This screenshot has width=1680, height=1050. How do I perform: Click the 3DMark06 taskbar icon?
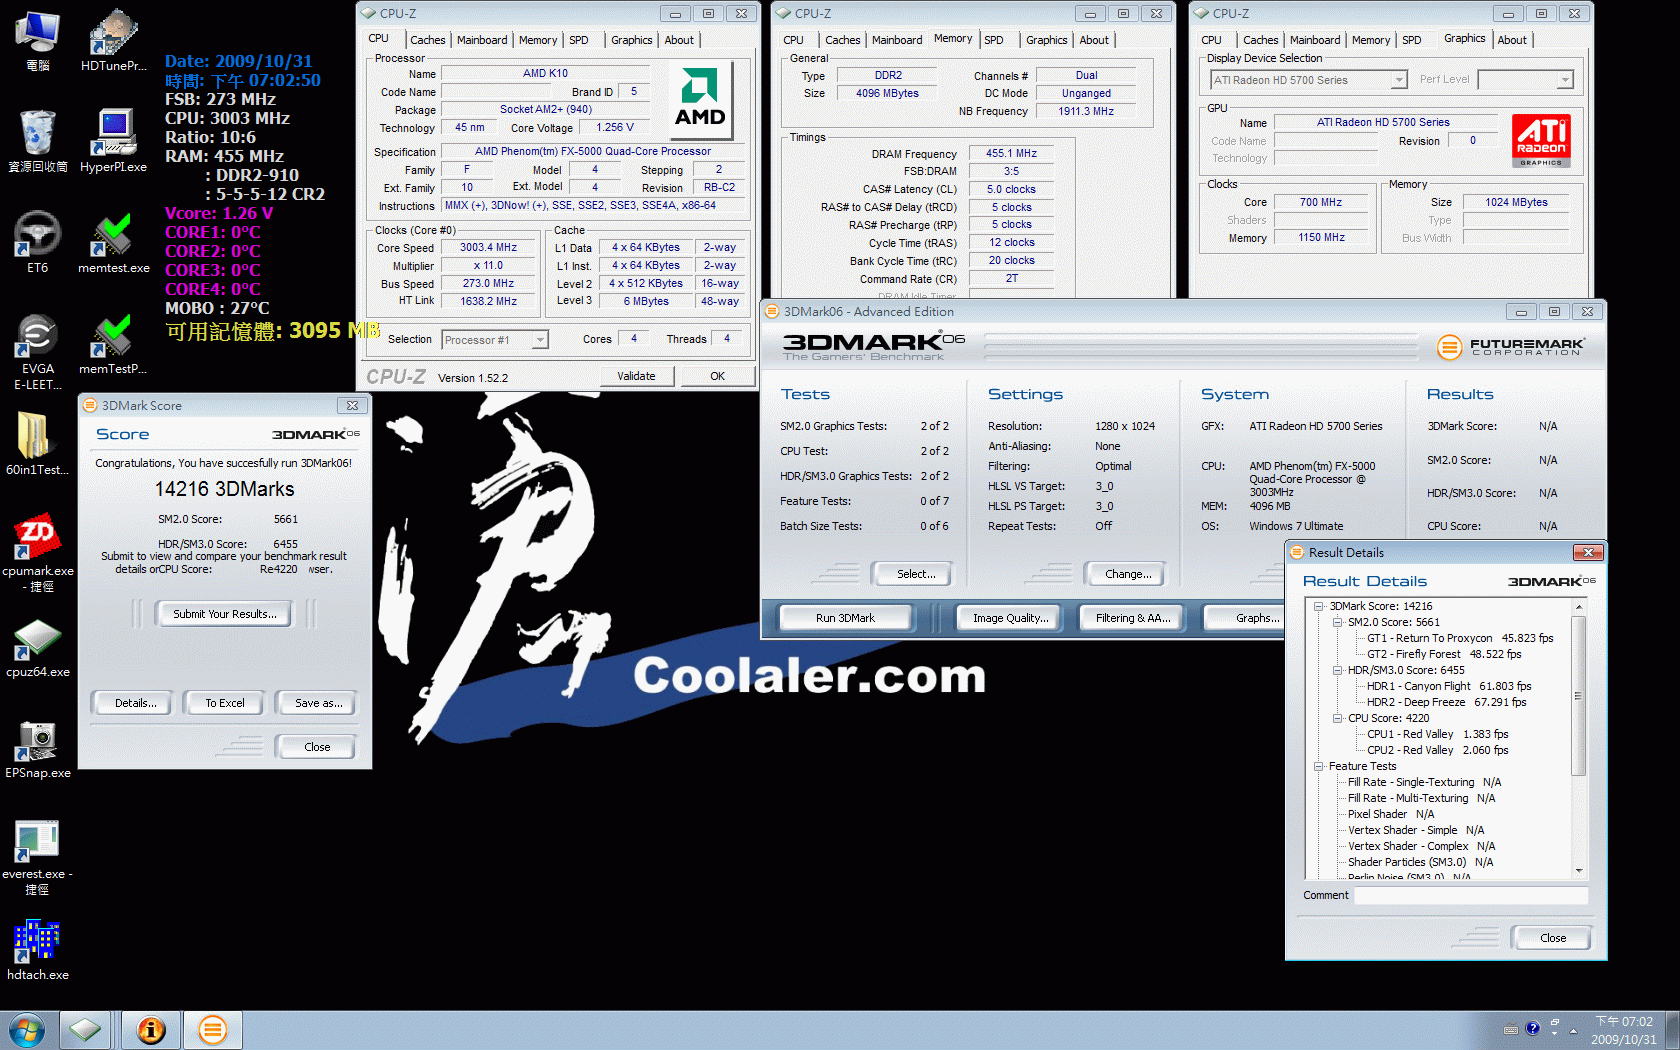tap(212, 1029)
